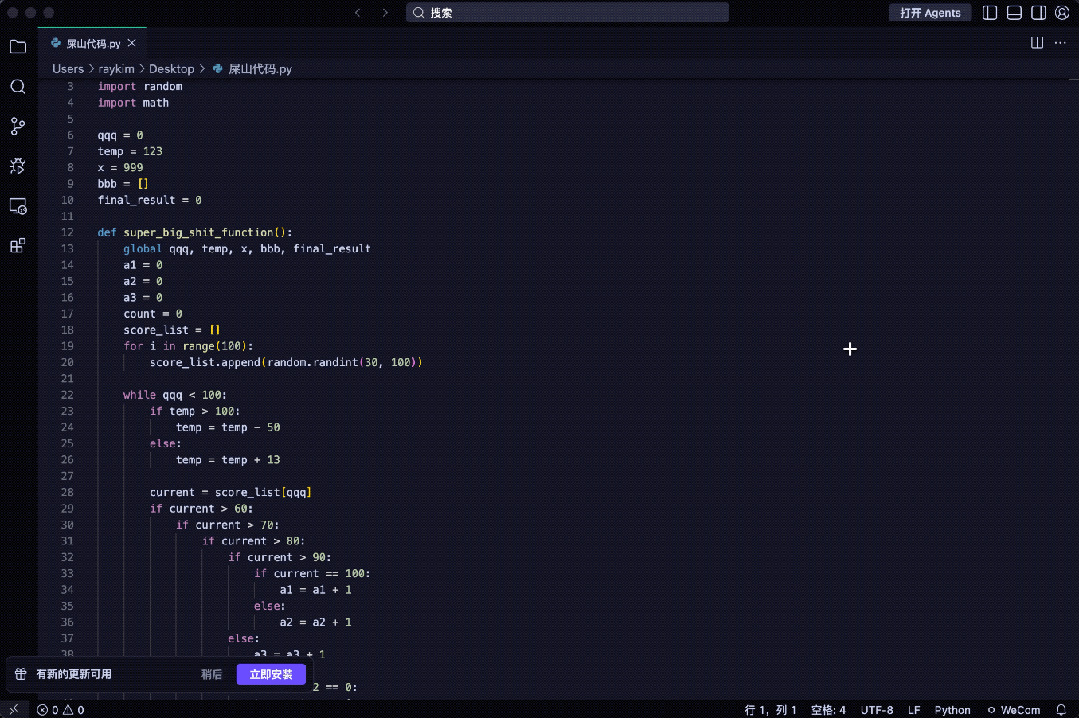Open the Search view in activity bar

click(x=18, y=87)
